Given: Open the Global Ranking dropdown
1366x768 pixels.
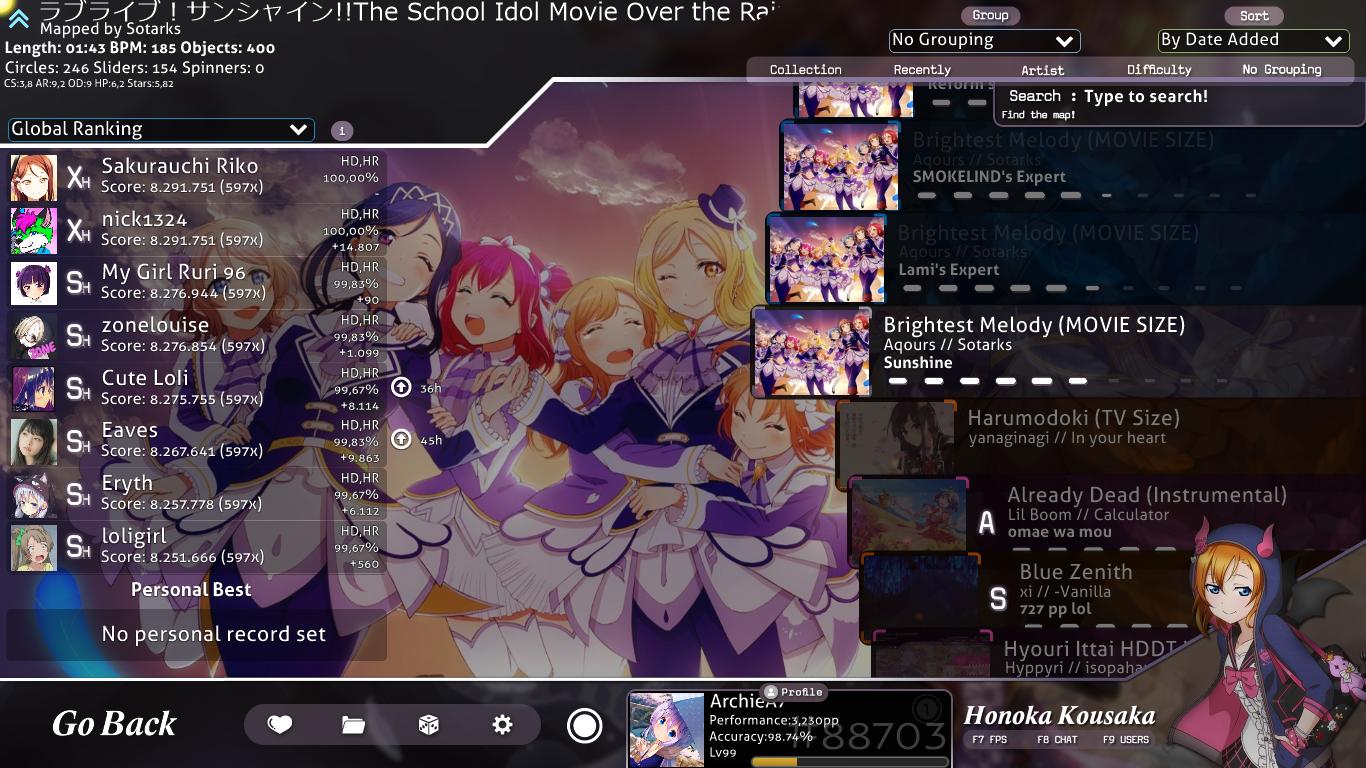Looking at the screenshot, I should [161, 129].
